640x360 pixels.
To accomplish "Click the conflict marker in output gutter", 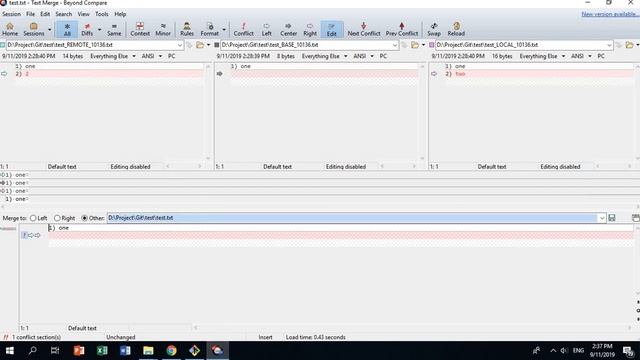I will tap(24, 235).
